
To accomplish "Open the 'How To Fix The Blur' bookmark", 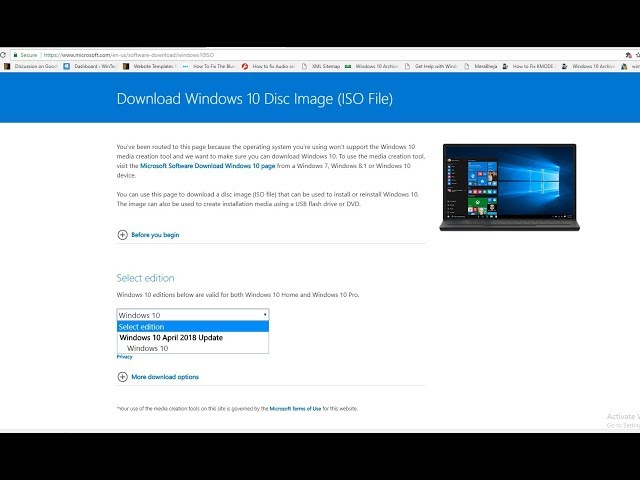I will pos(209,66).
